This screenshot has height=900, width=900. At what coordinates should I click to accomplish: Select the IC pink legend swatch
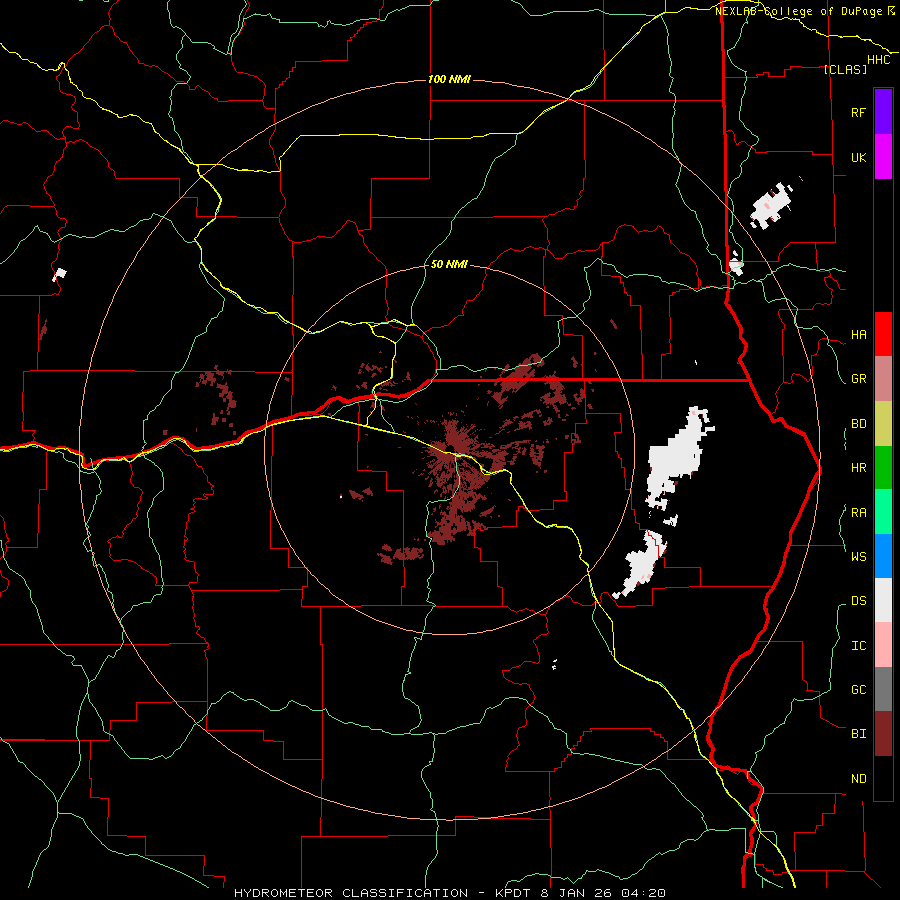883,645
